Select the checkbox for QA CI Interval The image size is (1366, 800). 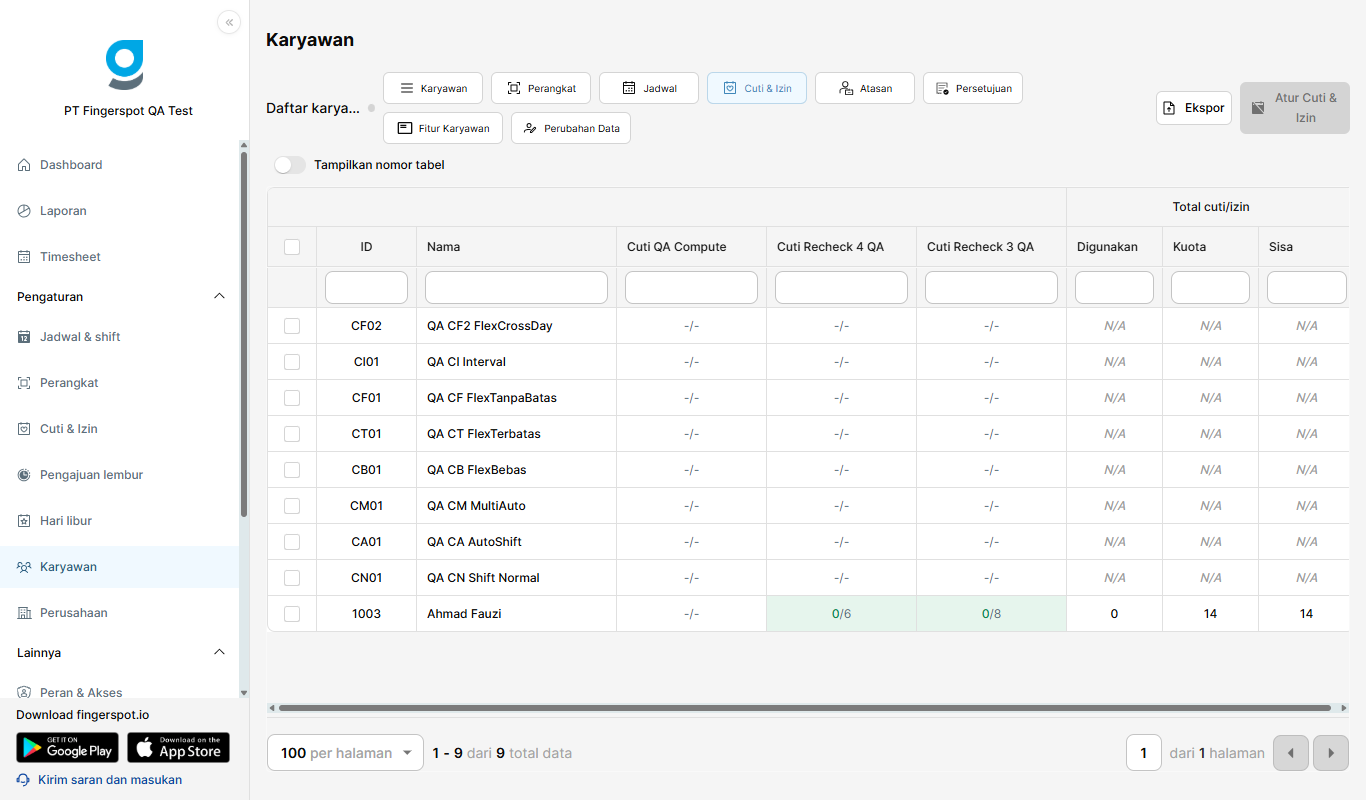click(292, 362)
